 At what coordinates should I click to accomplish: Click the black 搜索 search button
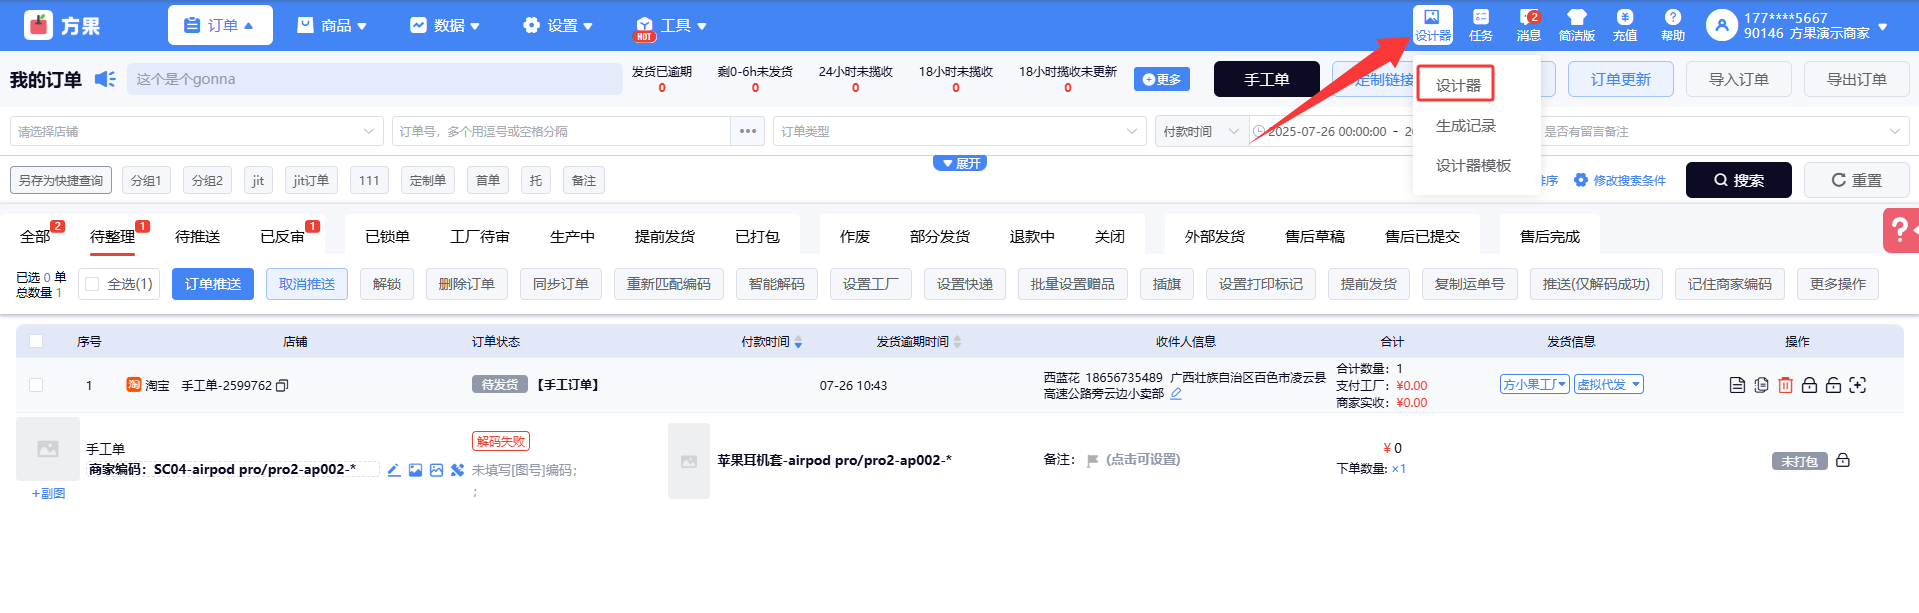pos(1738,180)
